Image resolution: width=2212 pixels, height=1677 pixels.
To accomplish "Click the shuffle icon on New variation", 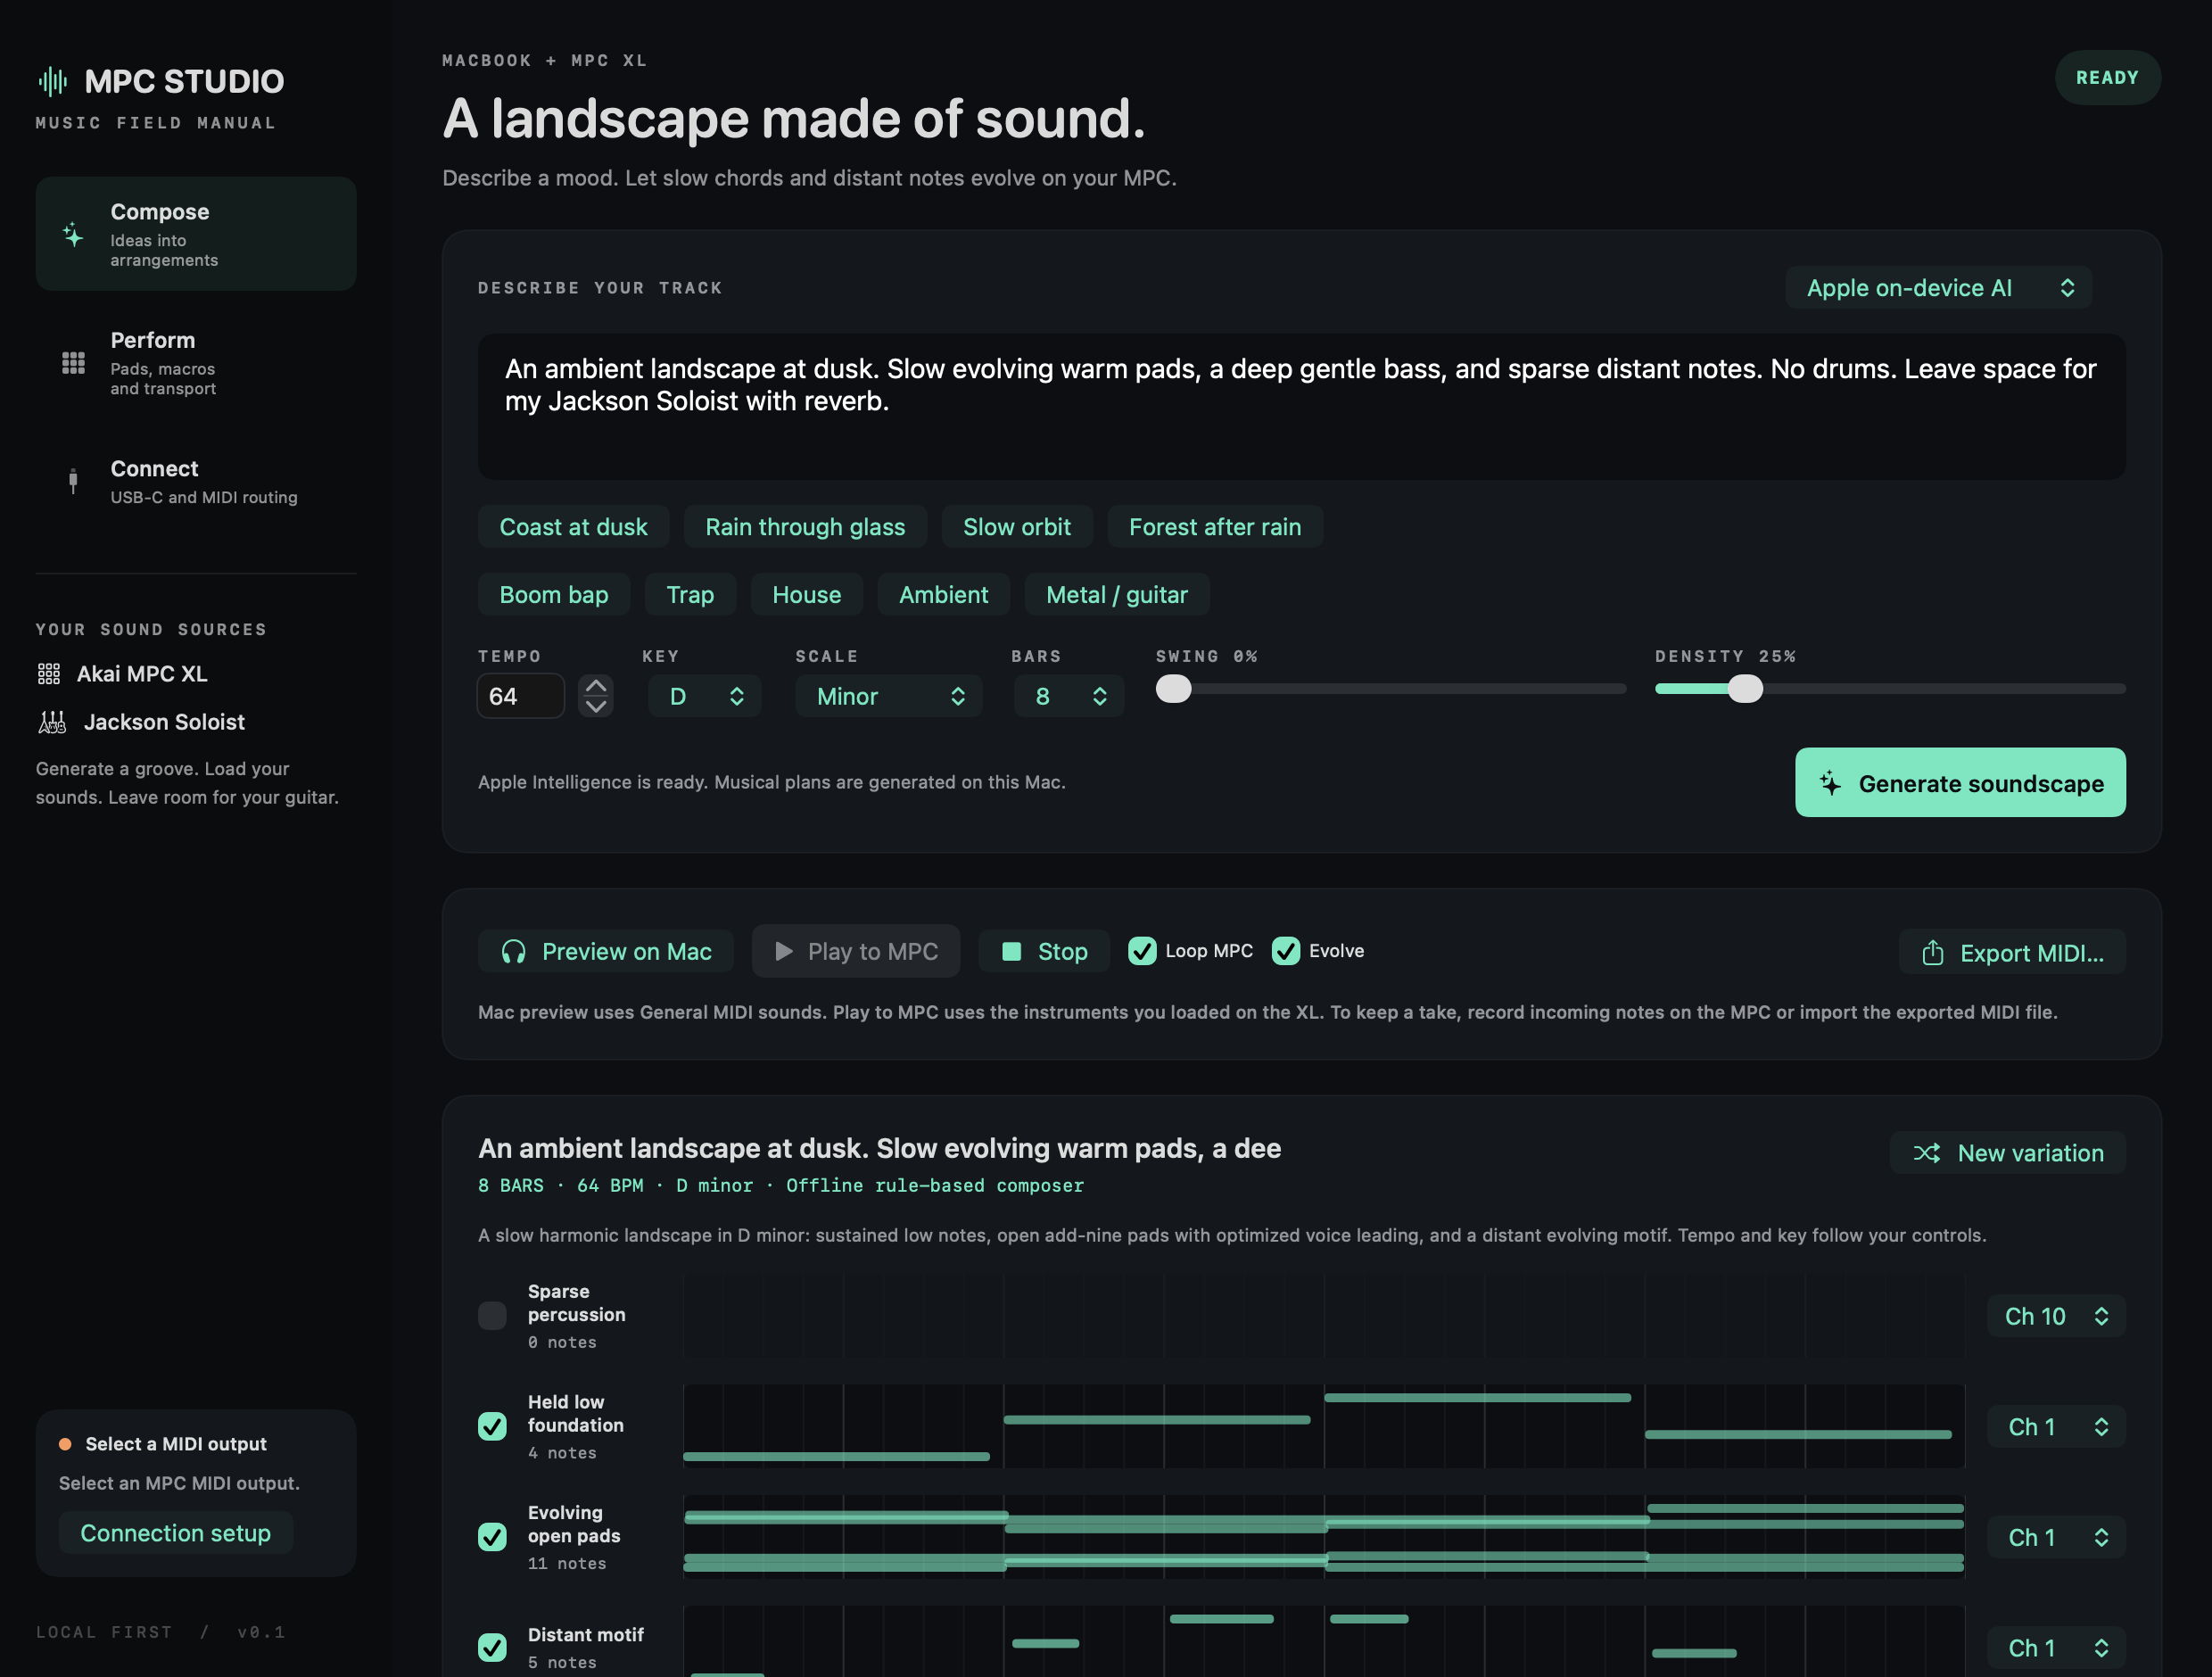I will click(1927, 1153).
